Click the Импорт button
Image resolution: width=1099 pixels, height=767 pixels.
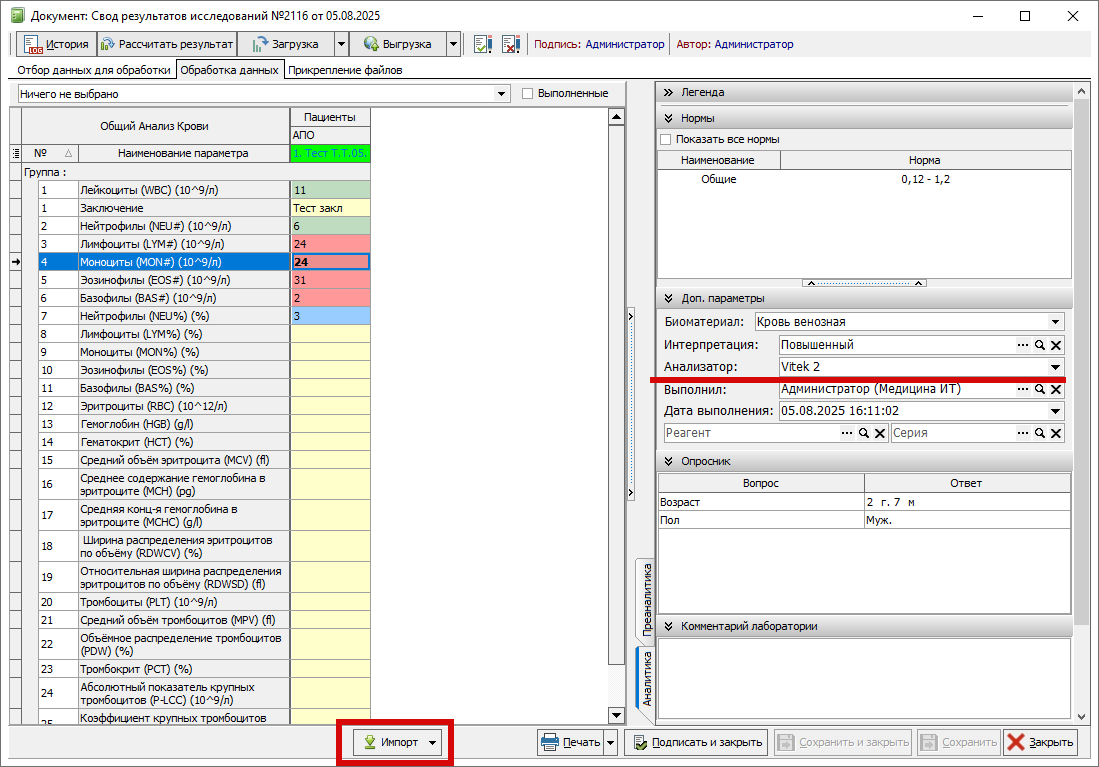(x=389, y=742)
